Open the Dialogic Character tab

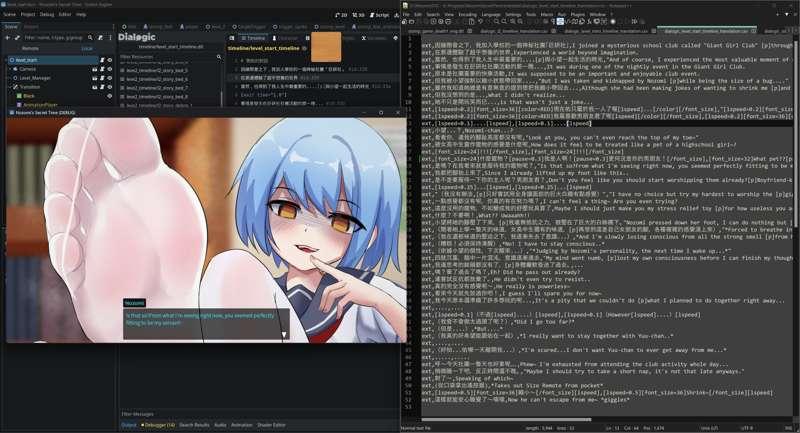coord(285,38)
